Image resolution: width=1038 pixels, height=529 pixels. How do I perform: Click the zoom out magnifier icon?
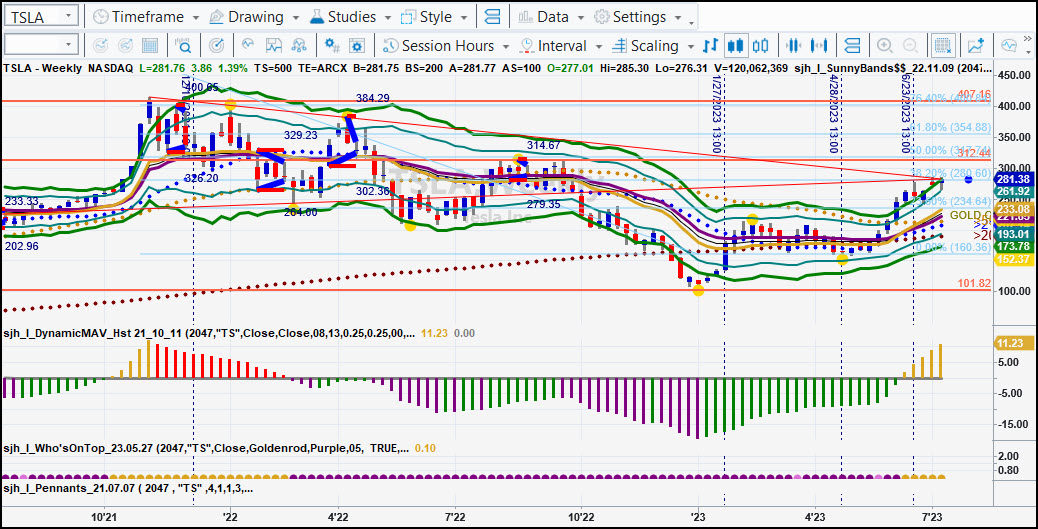point(910,46)
